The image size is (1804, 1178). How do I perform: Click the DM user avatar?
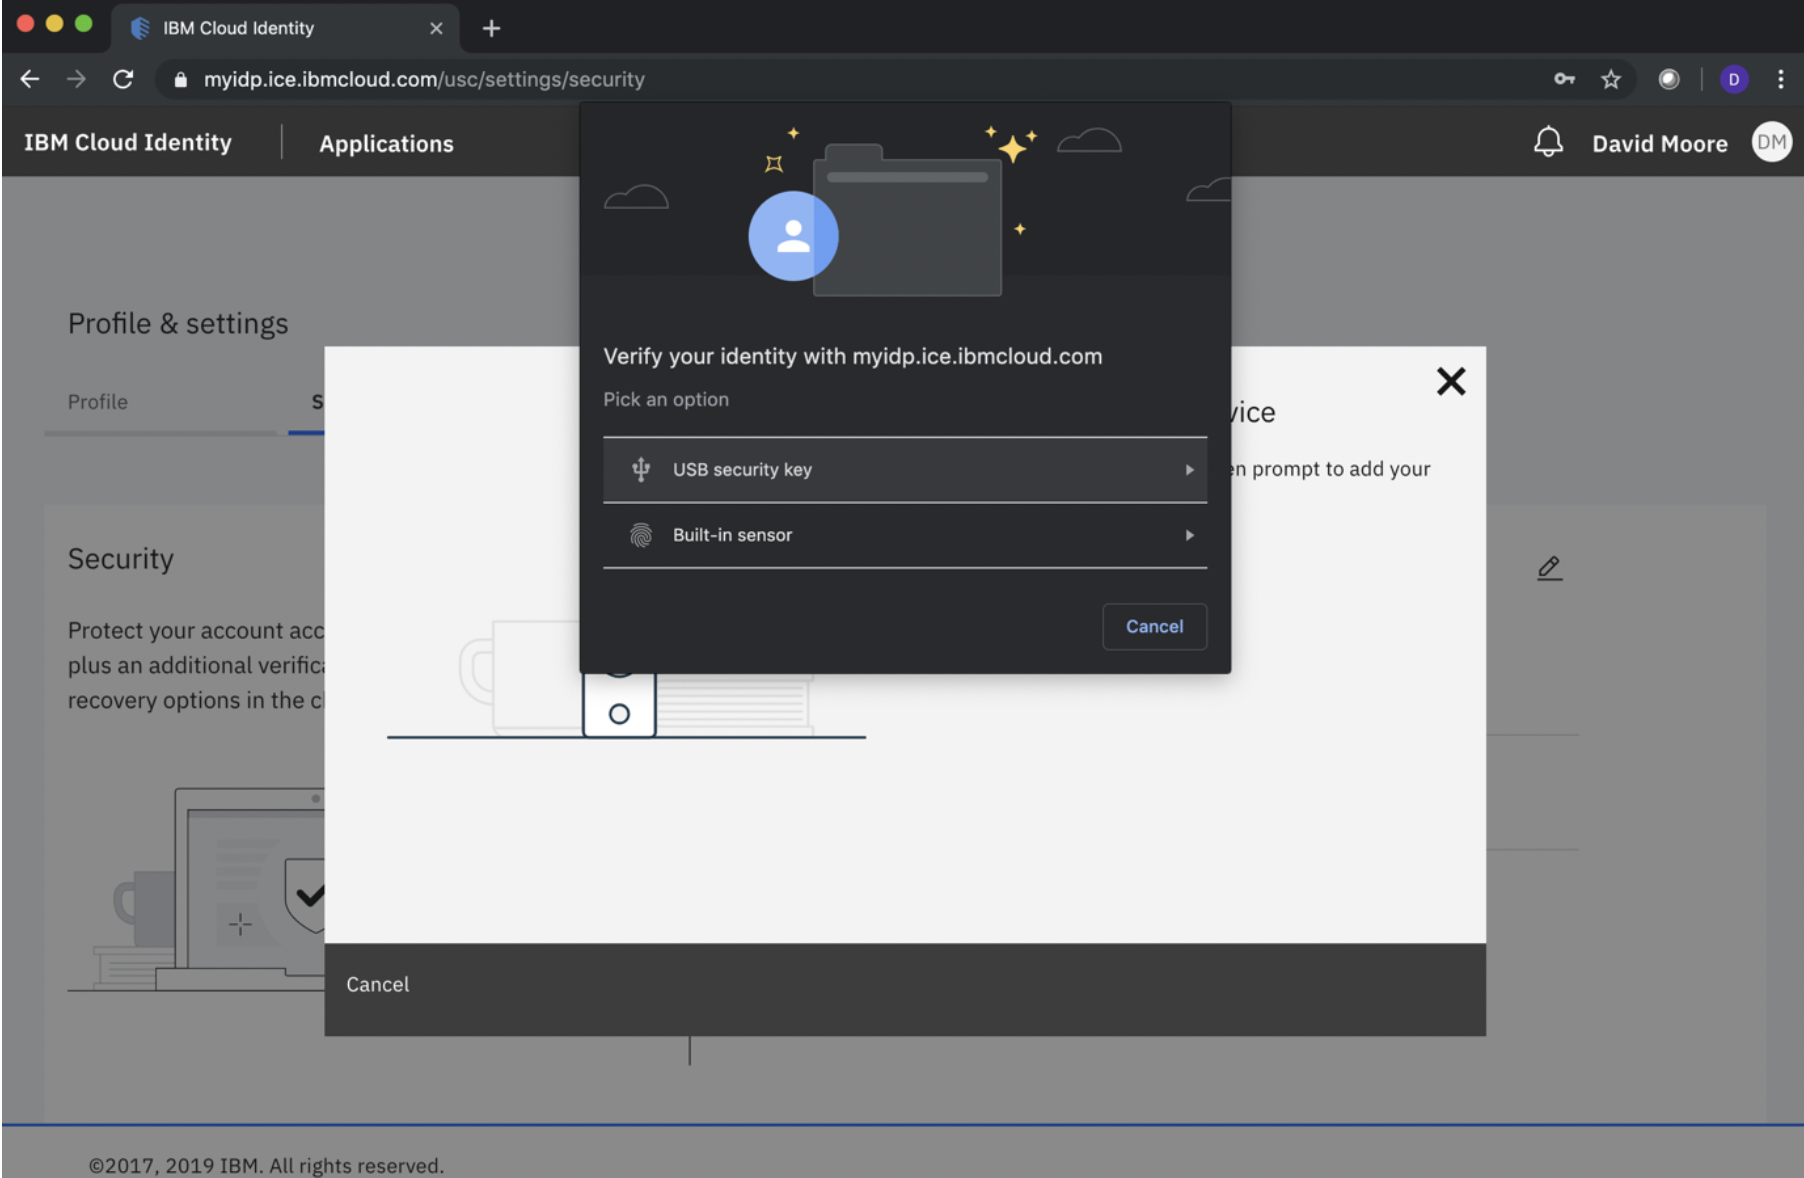(x=1771, y=142)
